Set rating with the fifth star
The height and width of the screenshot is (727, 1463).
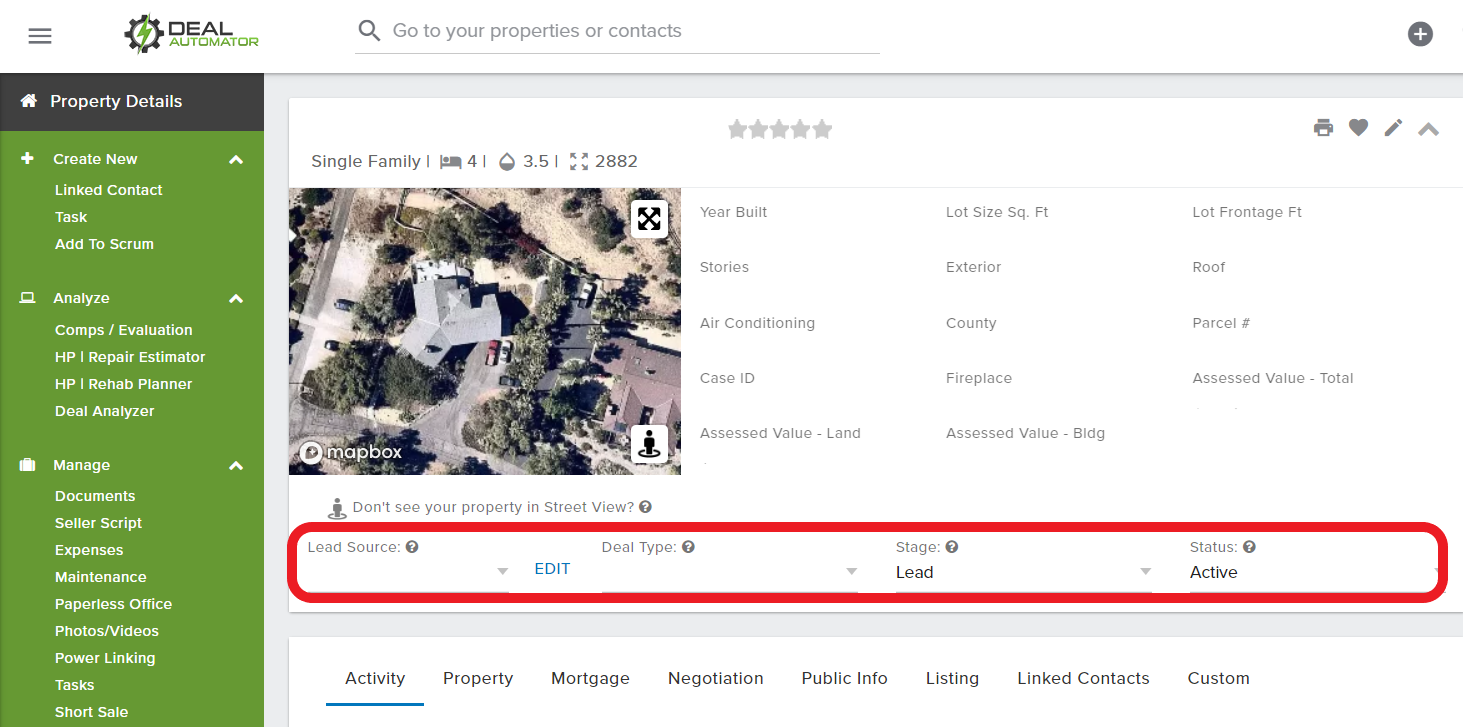[x=822, y=129]
